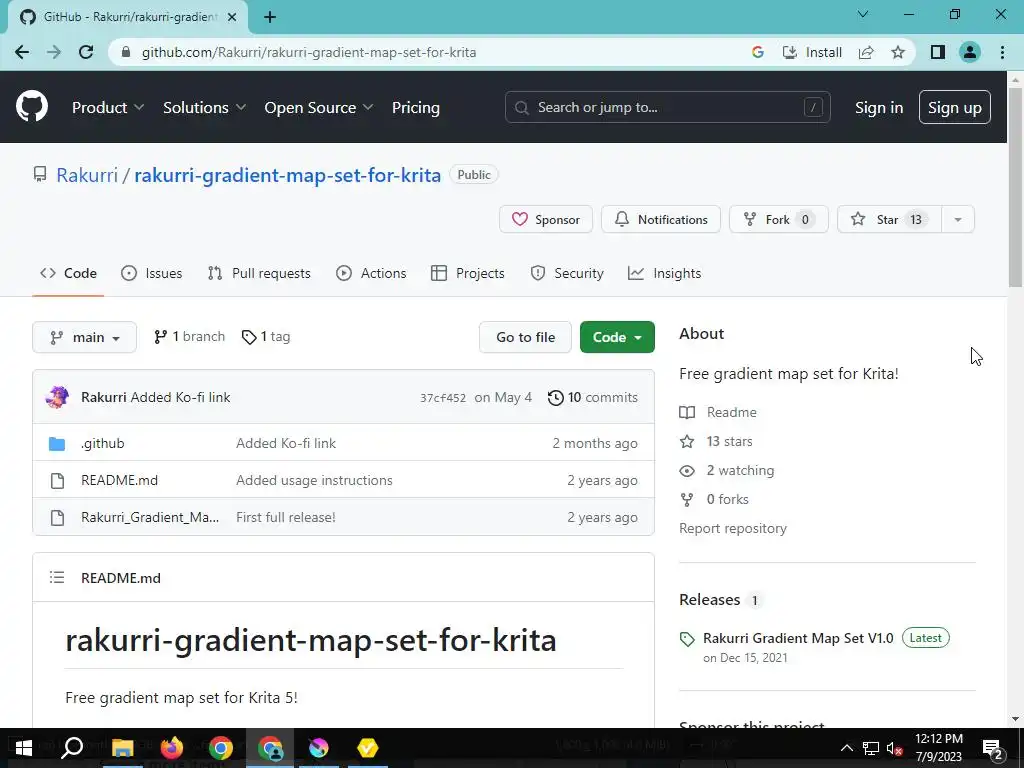Open the Pricing page
1024x768 pixels.
415,108
